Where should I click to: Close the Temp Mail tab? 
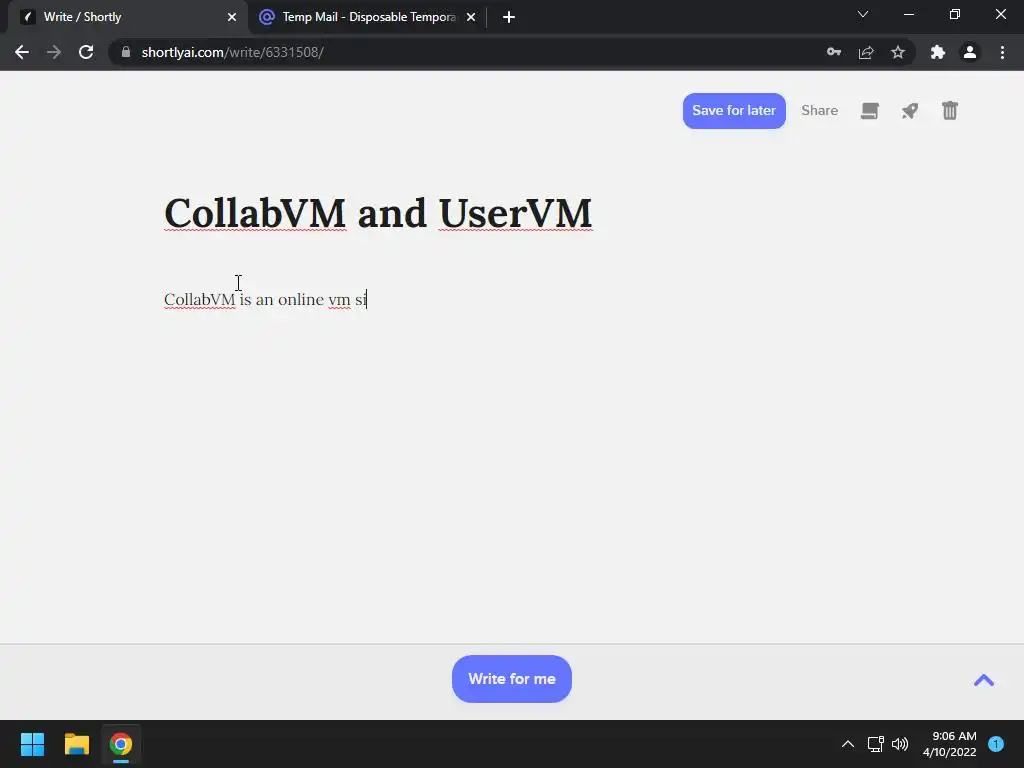coord(471,17)
